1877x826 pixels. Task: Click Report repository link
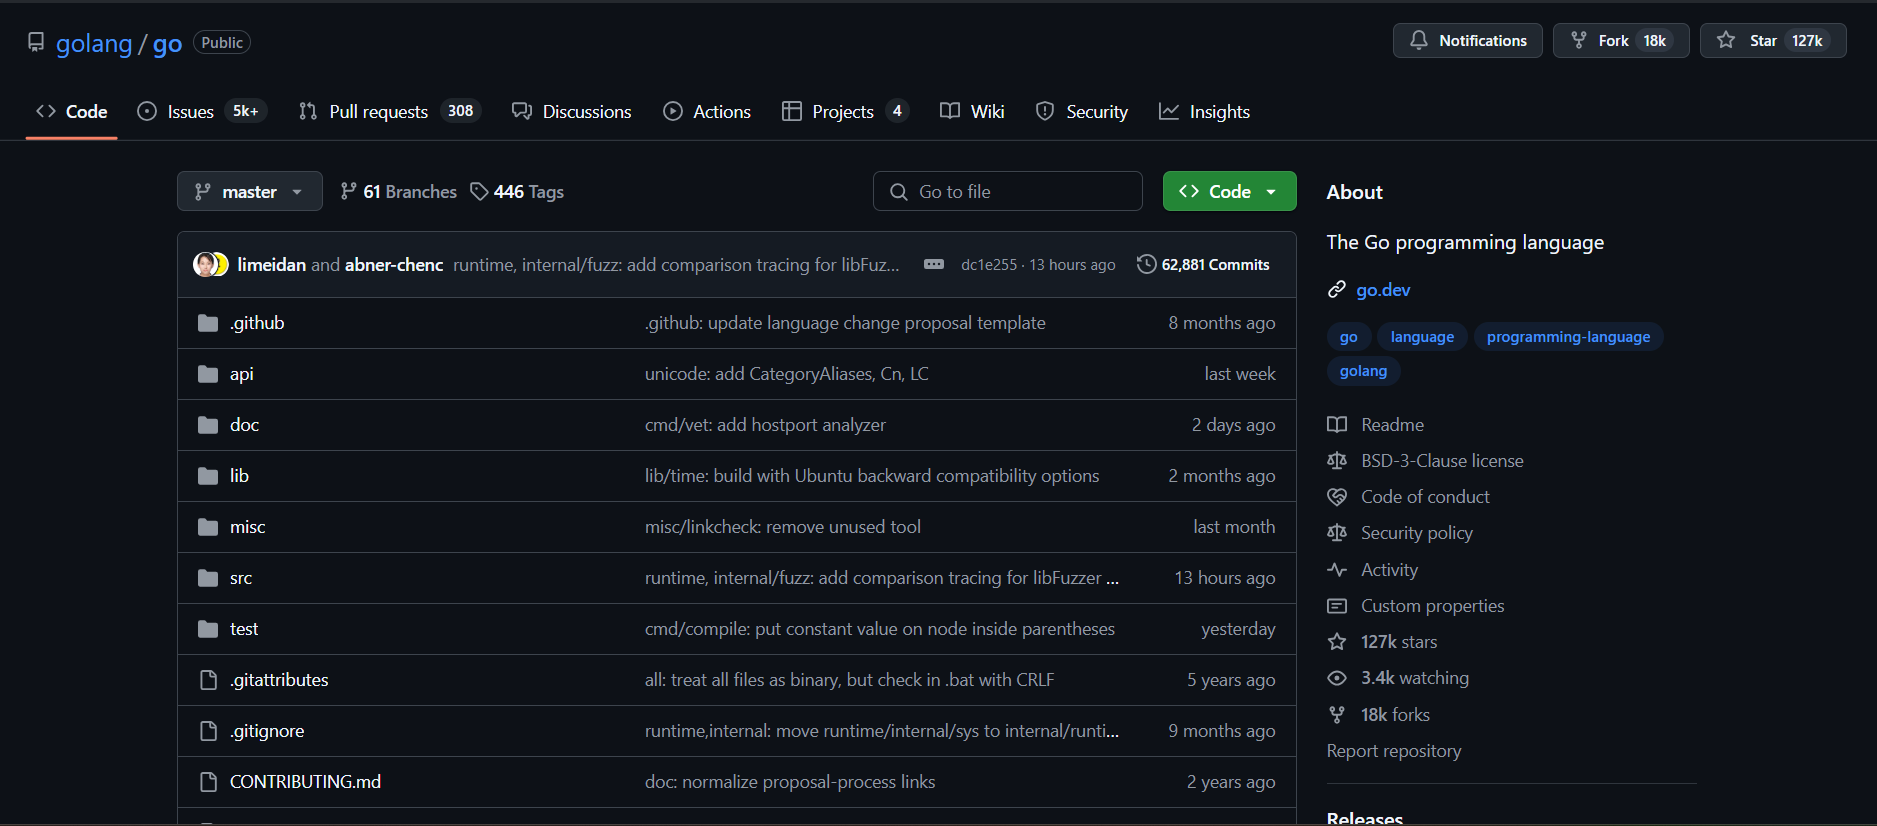pyautogui.click(x=1393, y=751)
